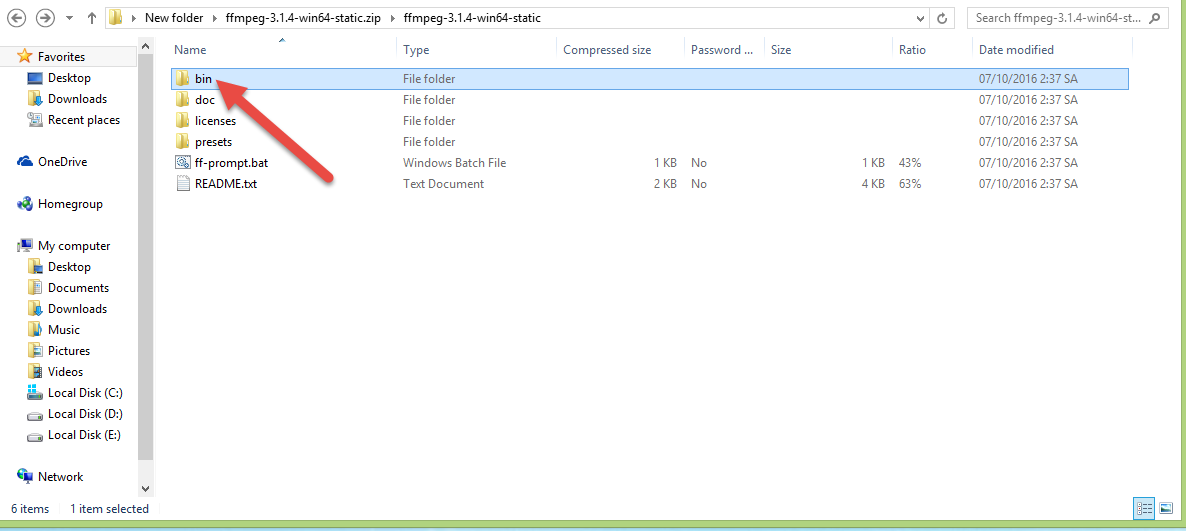Click the 'licenses' folder name

click(216, 121)
